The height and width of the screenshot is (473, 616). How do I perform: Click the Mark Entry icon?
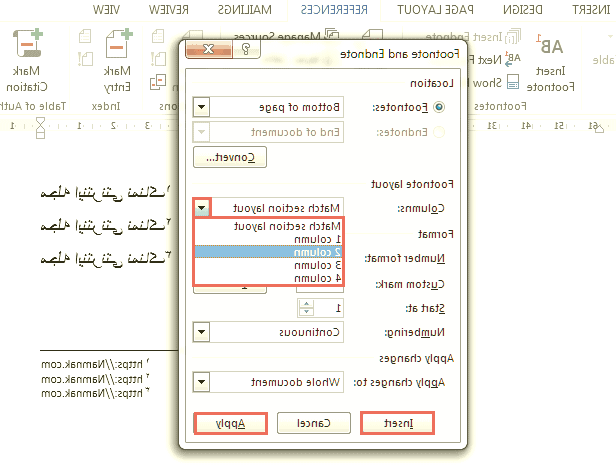coord(119,44)
